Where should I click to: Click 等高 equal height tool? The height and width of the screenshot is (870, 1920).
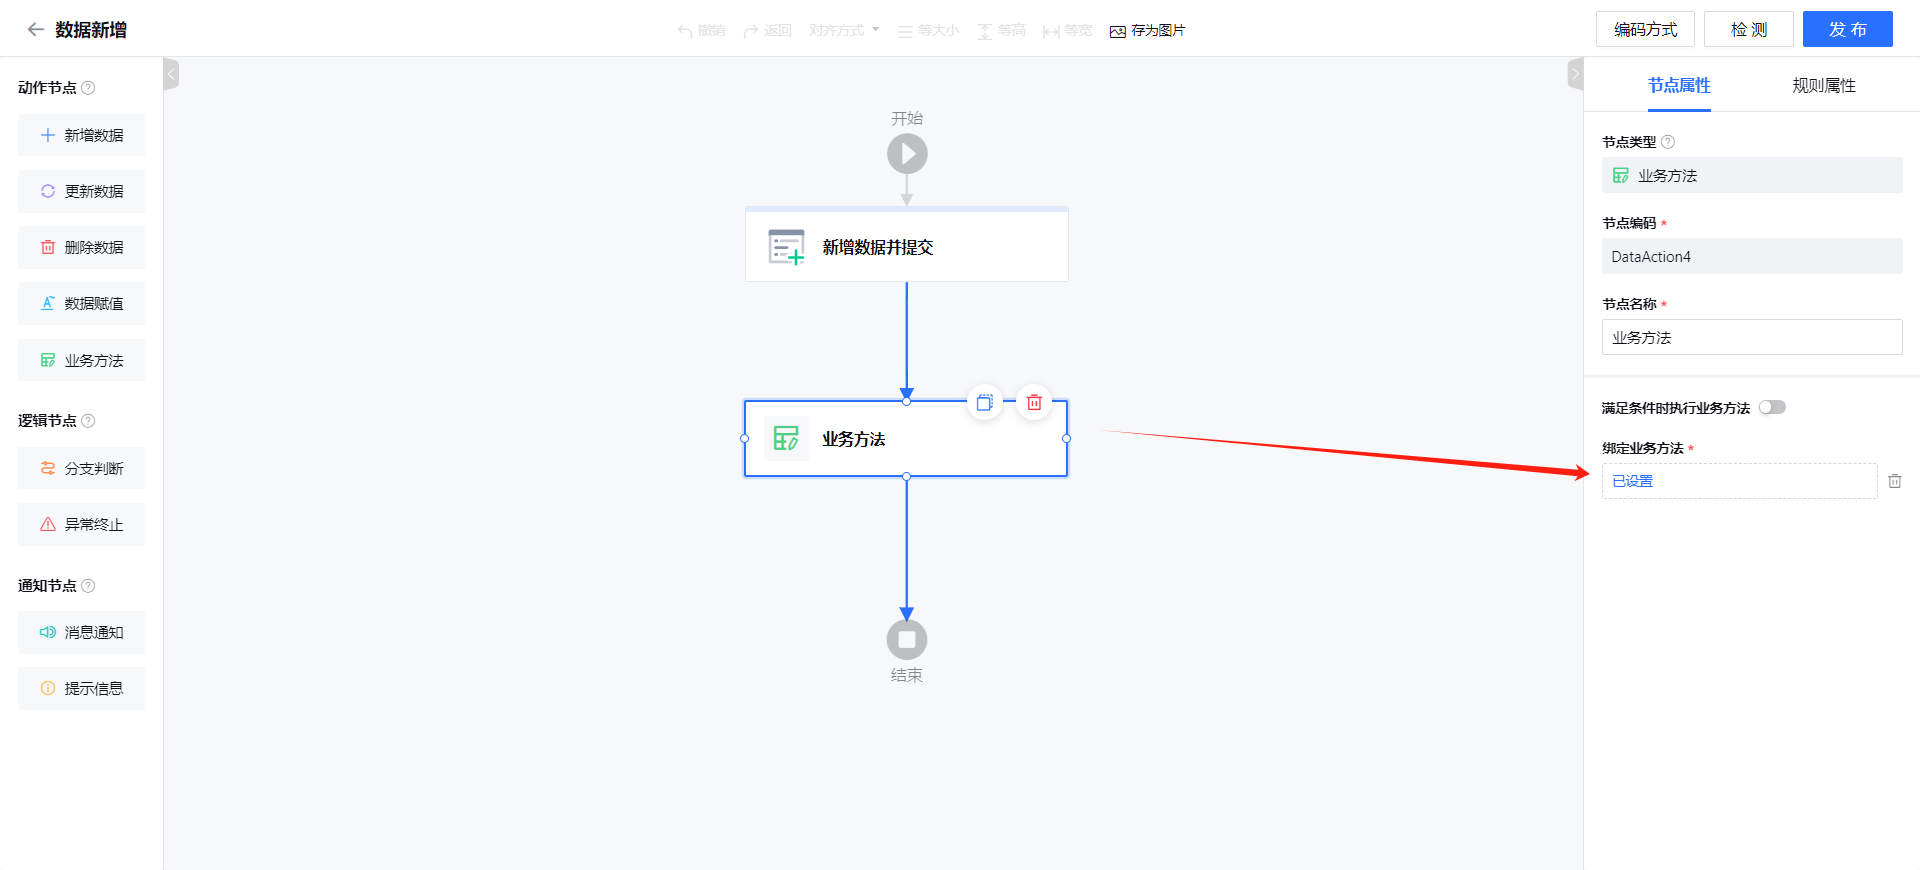click(x=1002, y=31)
